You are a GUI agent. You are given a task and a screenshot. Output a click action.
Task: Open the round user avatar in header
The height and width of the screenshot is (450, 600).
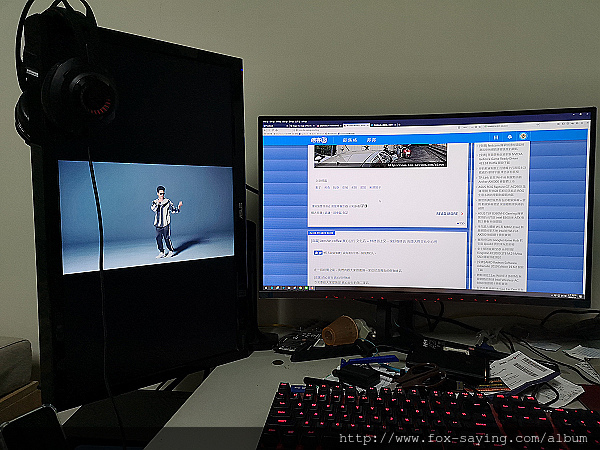[x=523, y=136]
